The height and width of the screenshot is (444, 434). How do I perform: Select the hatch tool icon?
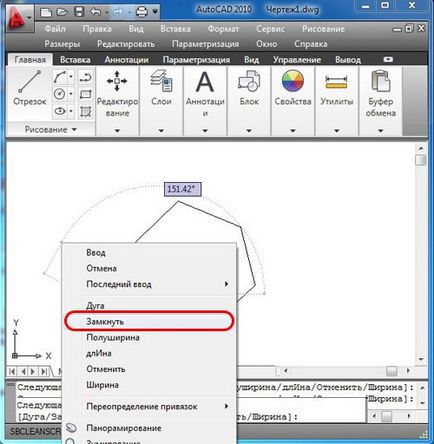click(x=86, y=111)
